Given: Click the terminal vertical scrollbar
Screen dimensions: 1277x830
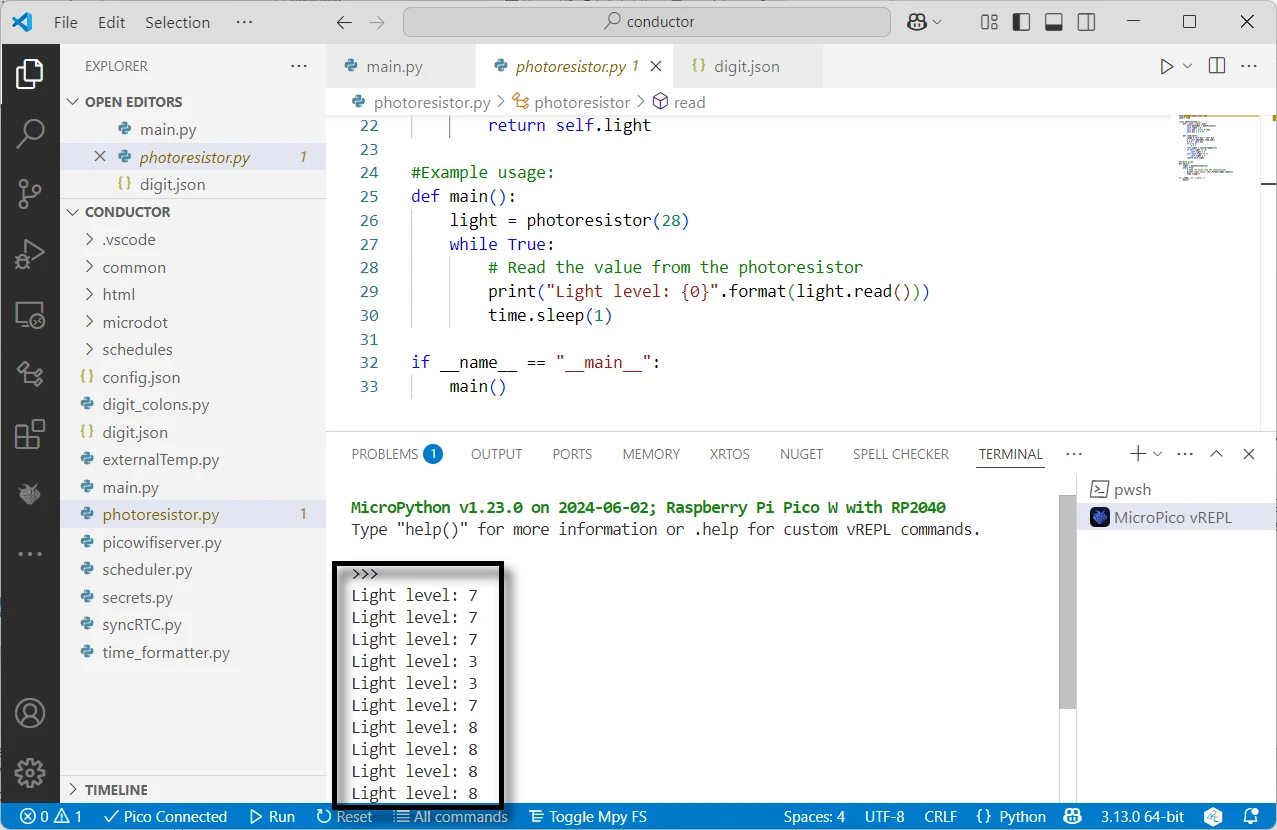Looking at the screenshot, I should point(1068,604).
